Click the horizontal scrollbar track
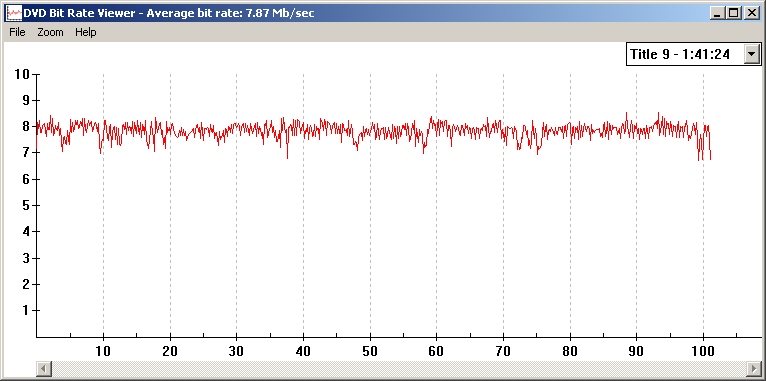The height and width of the screenshot is (381, 766). point(399,368)
